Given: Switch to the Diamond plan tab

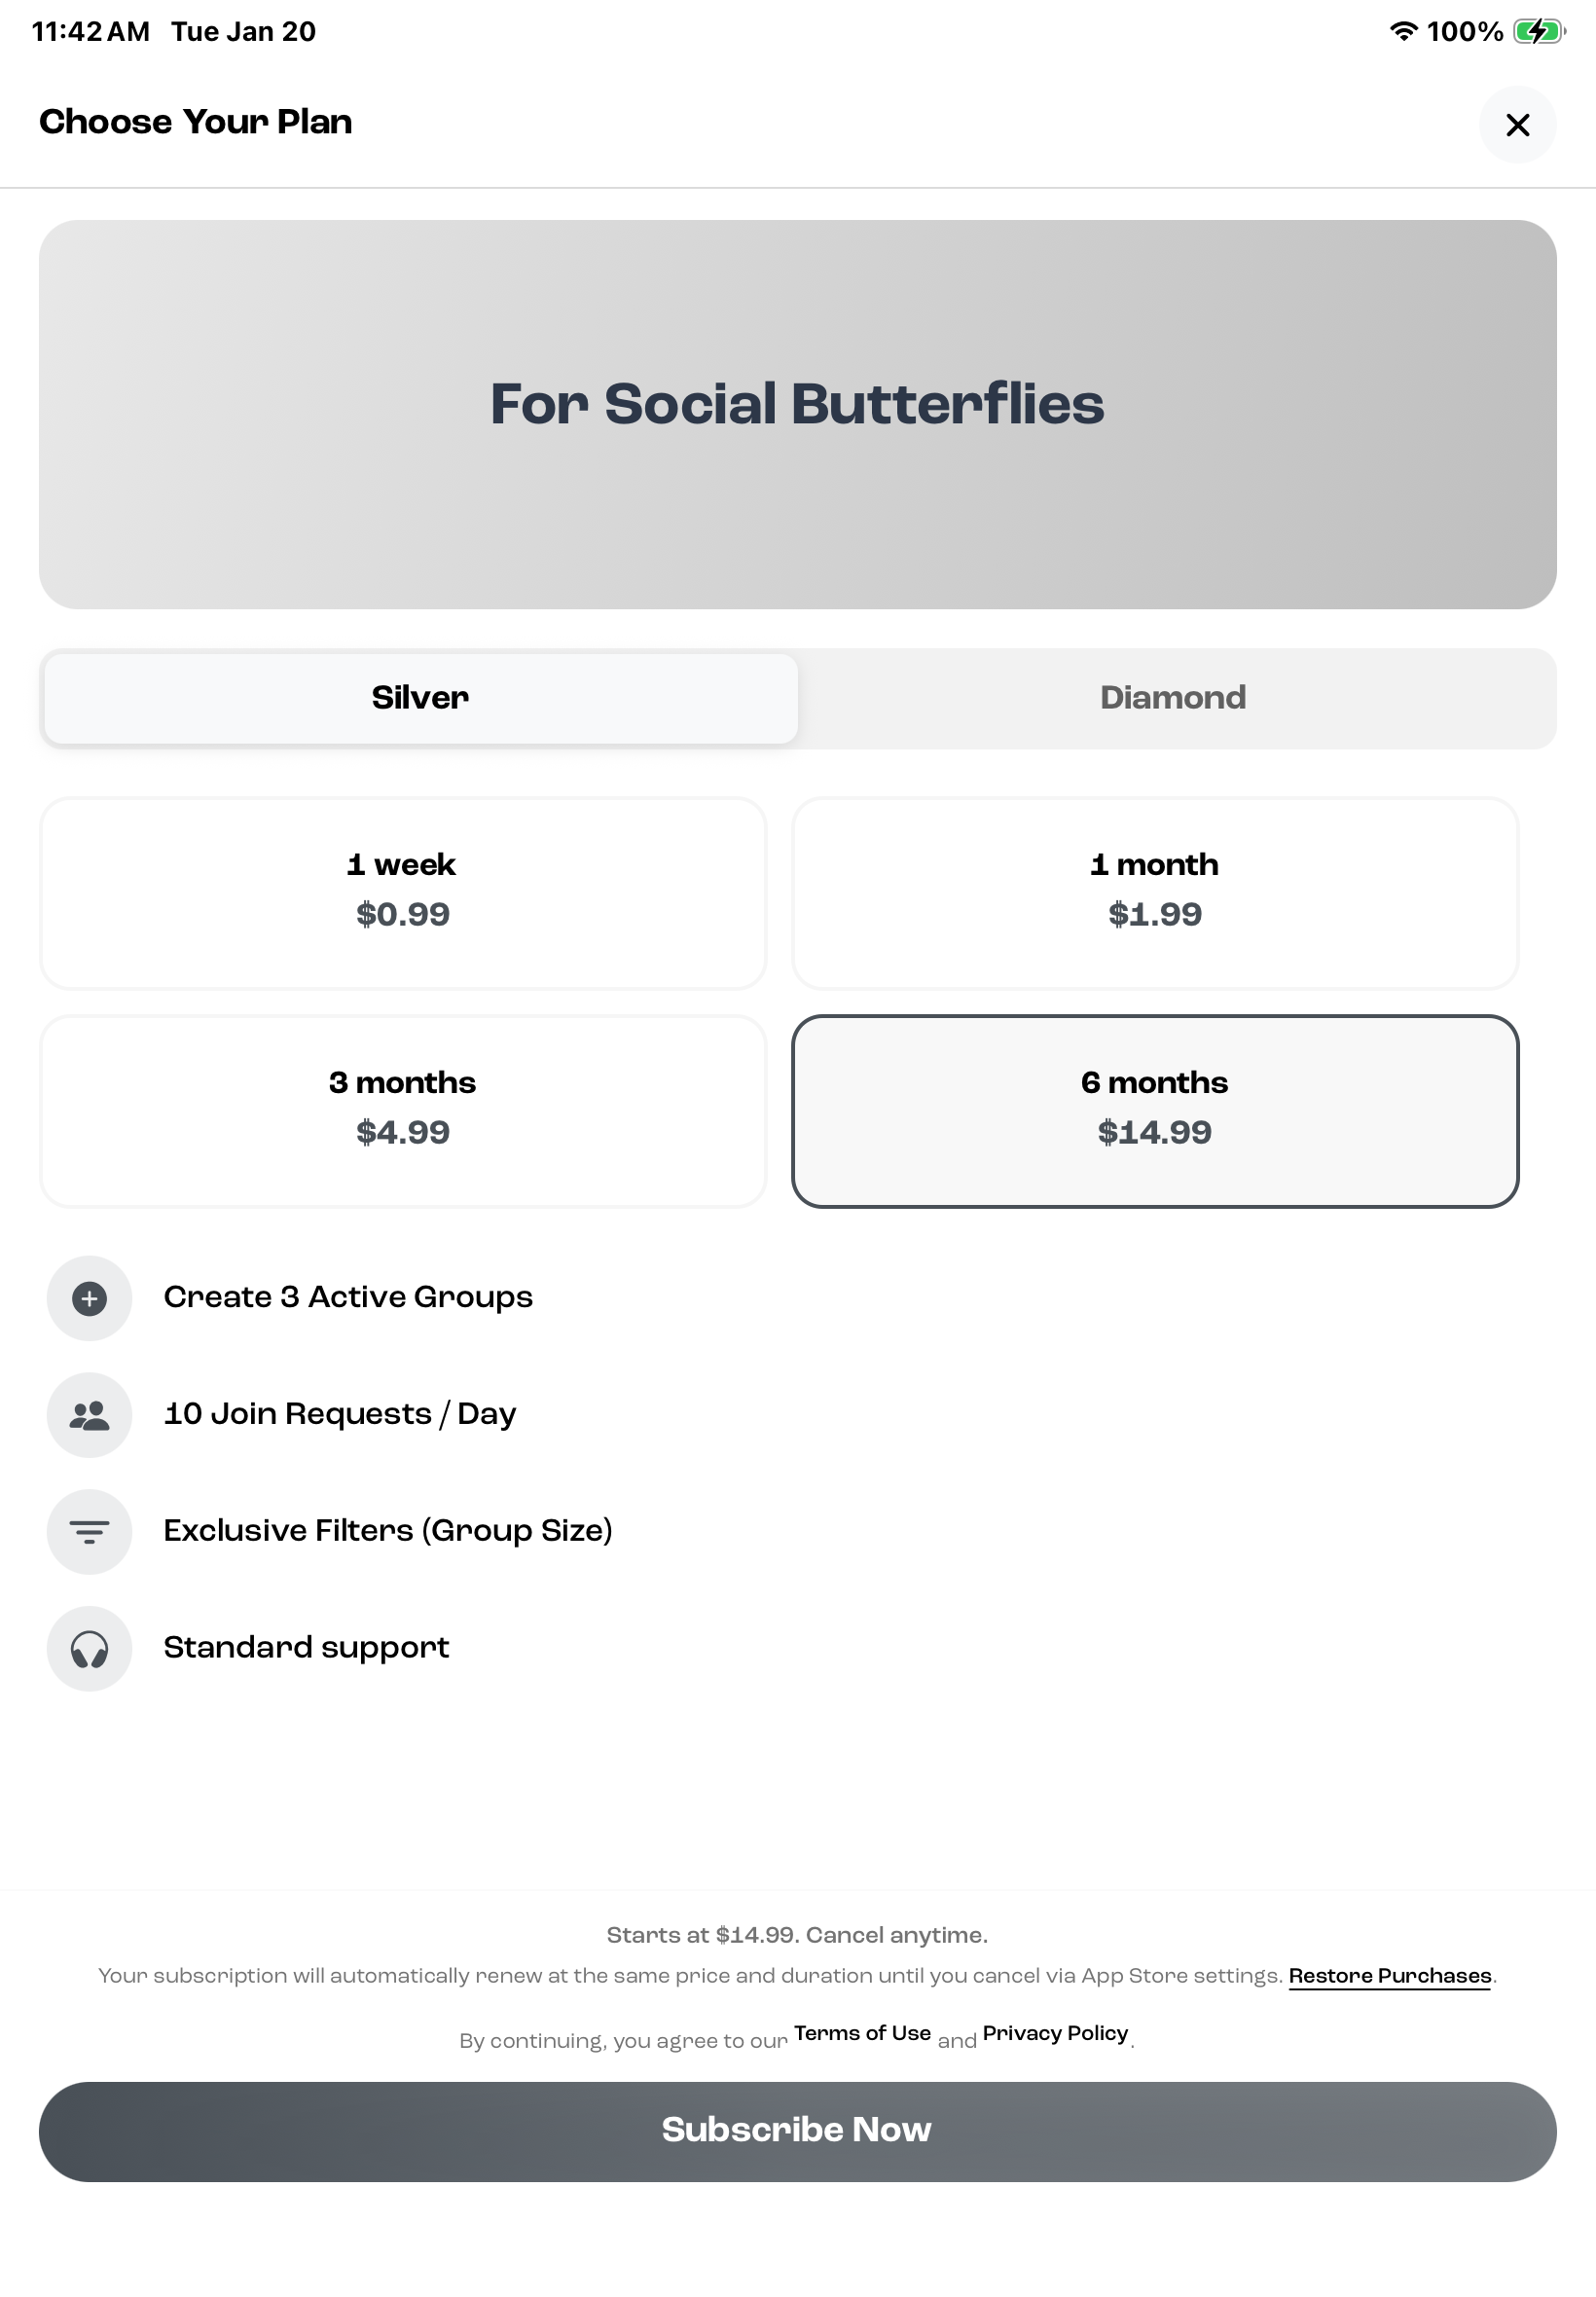Looking at the screenshot, I should click(1173, 698).
